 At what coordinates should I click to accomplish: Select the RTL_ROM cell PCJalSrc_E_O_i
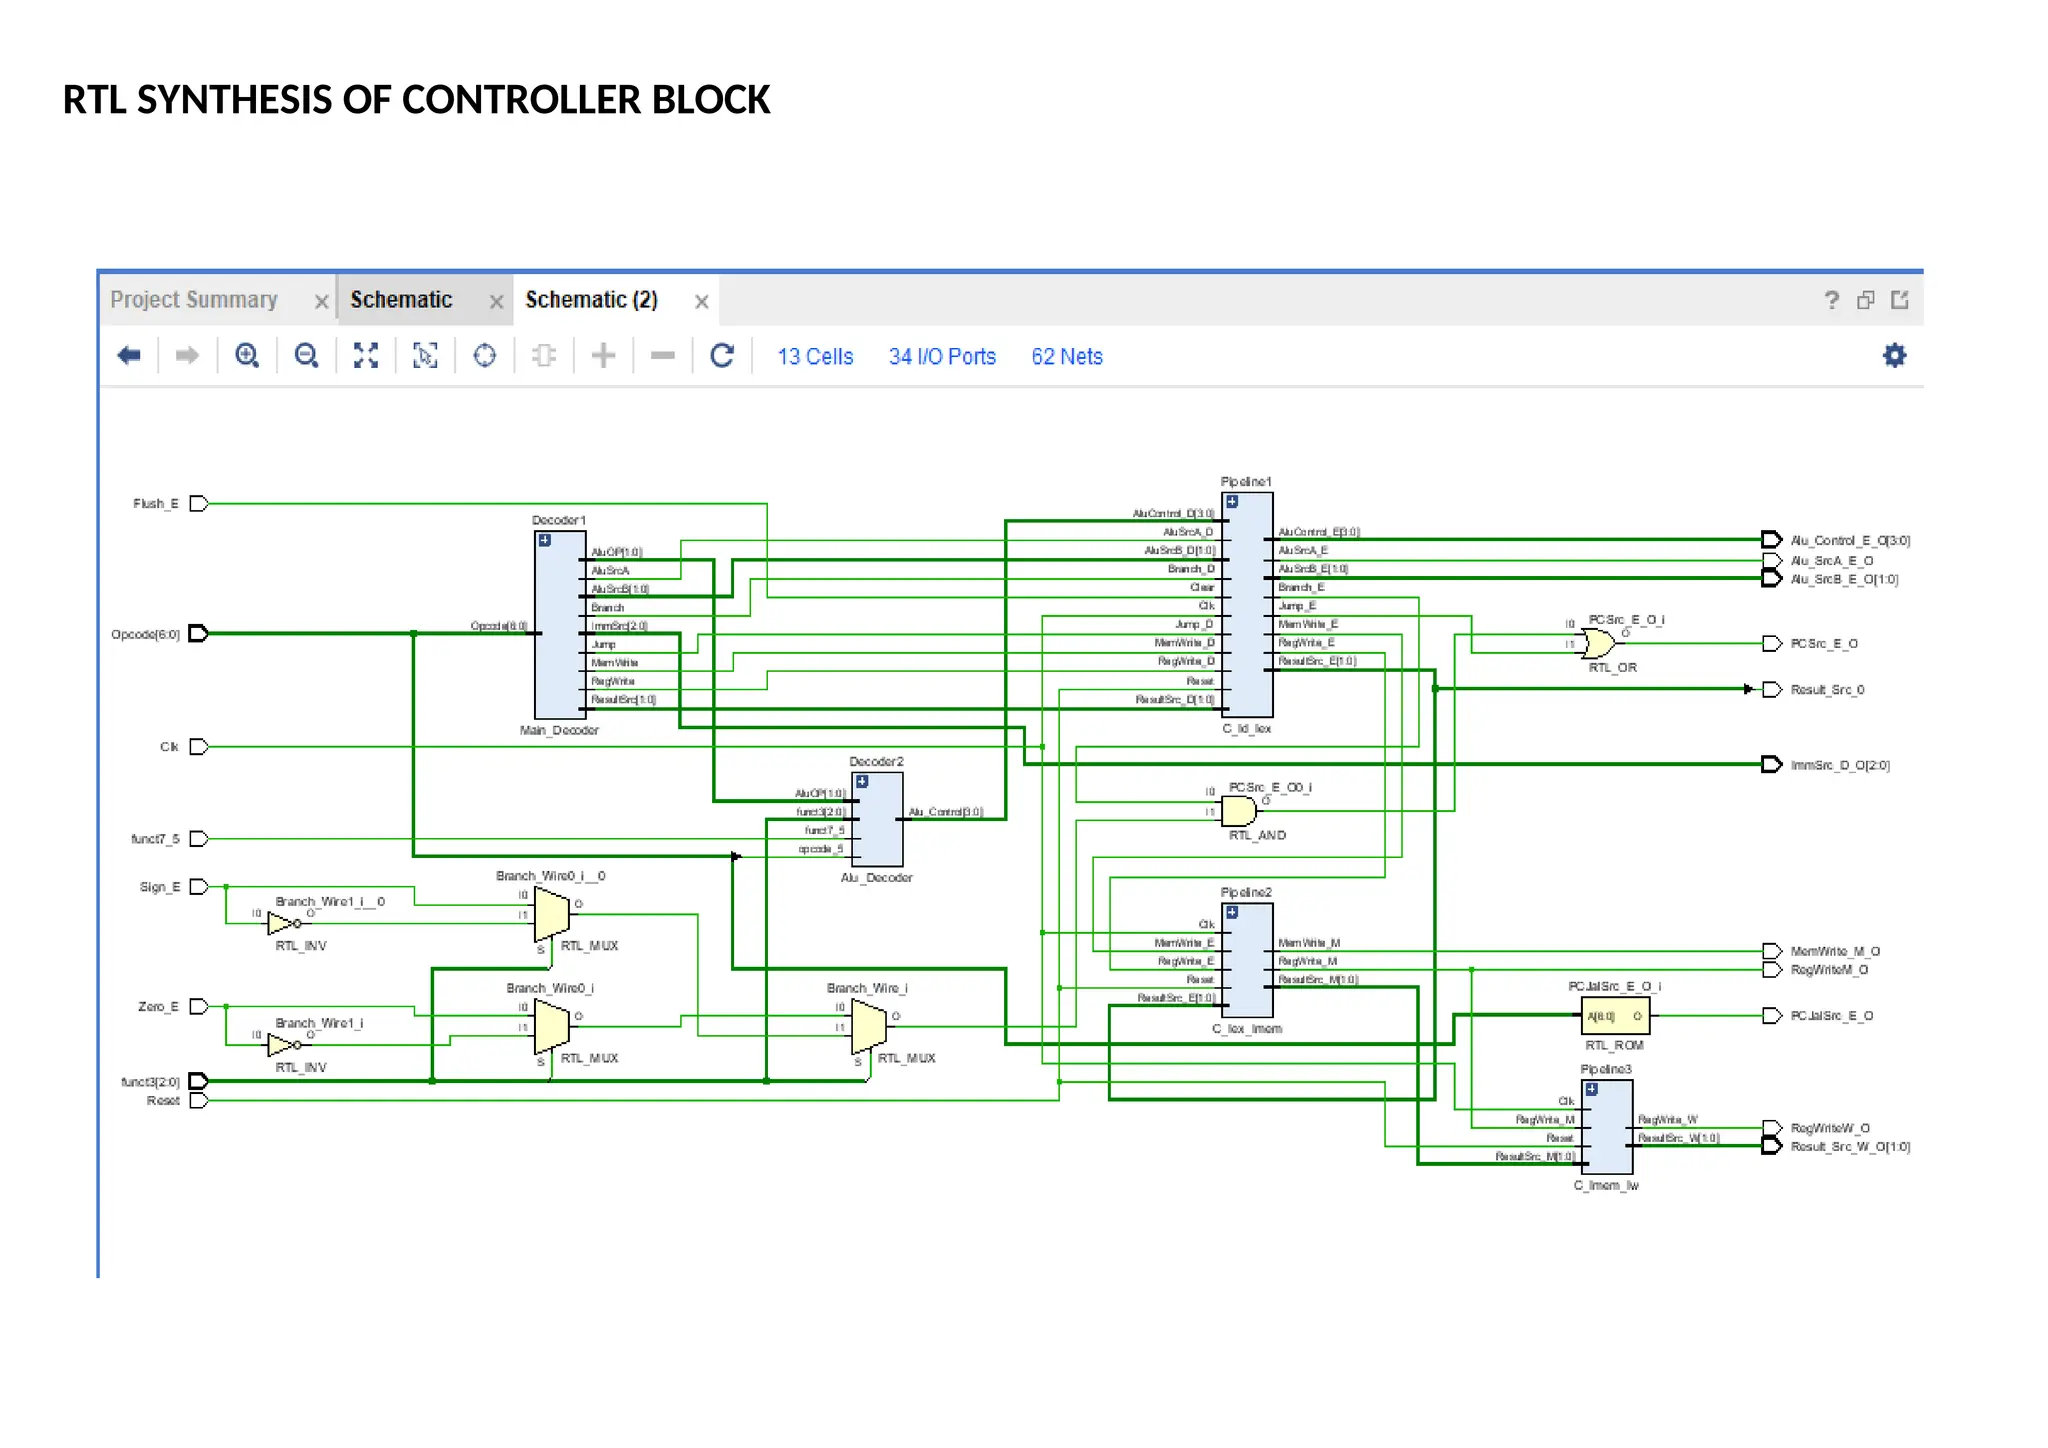click(1615, 1016)
